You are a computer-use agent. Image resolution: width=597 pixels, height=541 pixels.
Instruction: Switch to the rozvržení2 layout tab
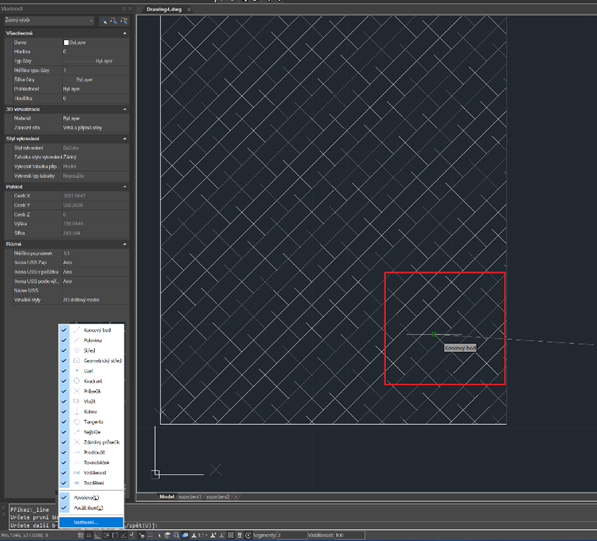tap(218, 497)
